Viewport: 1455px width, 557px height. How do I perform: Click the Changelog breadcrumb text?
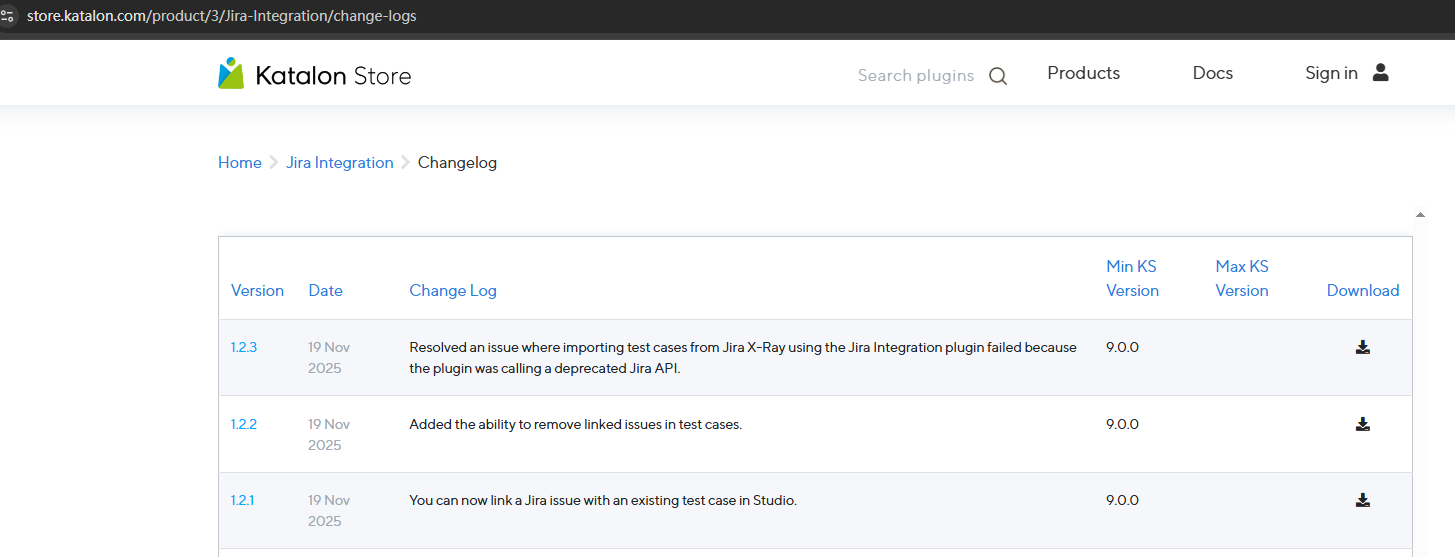pos(457,162)
